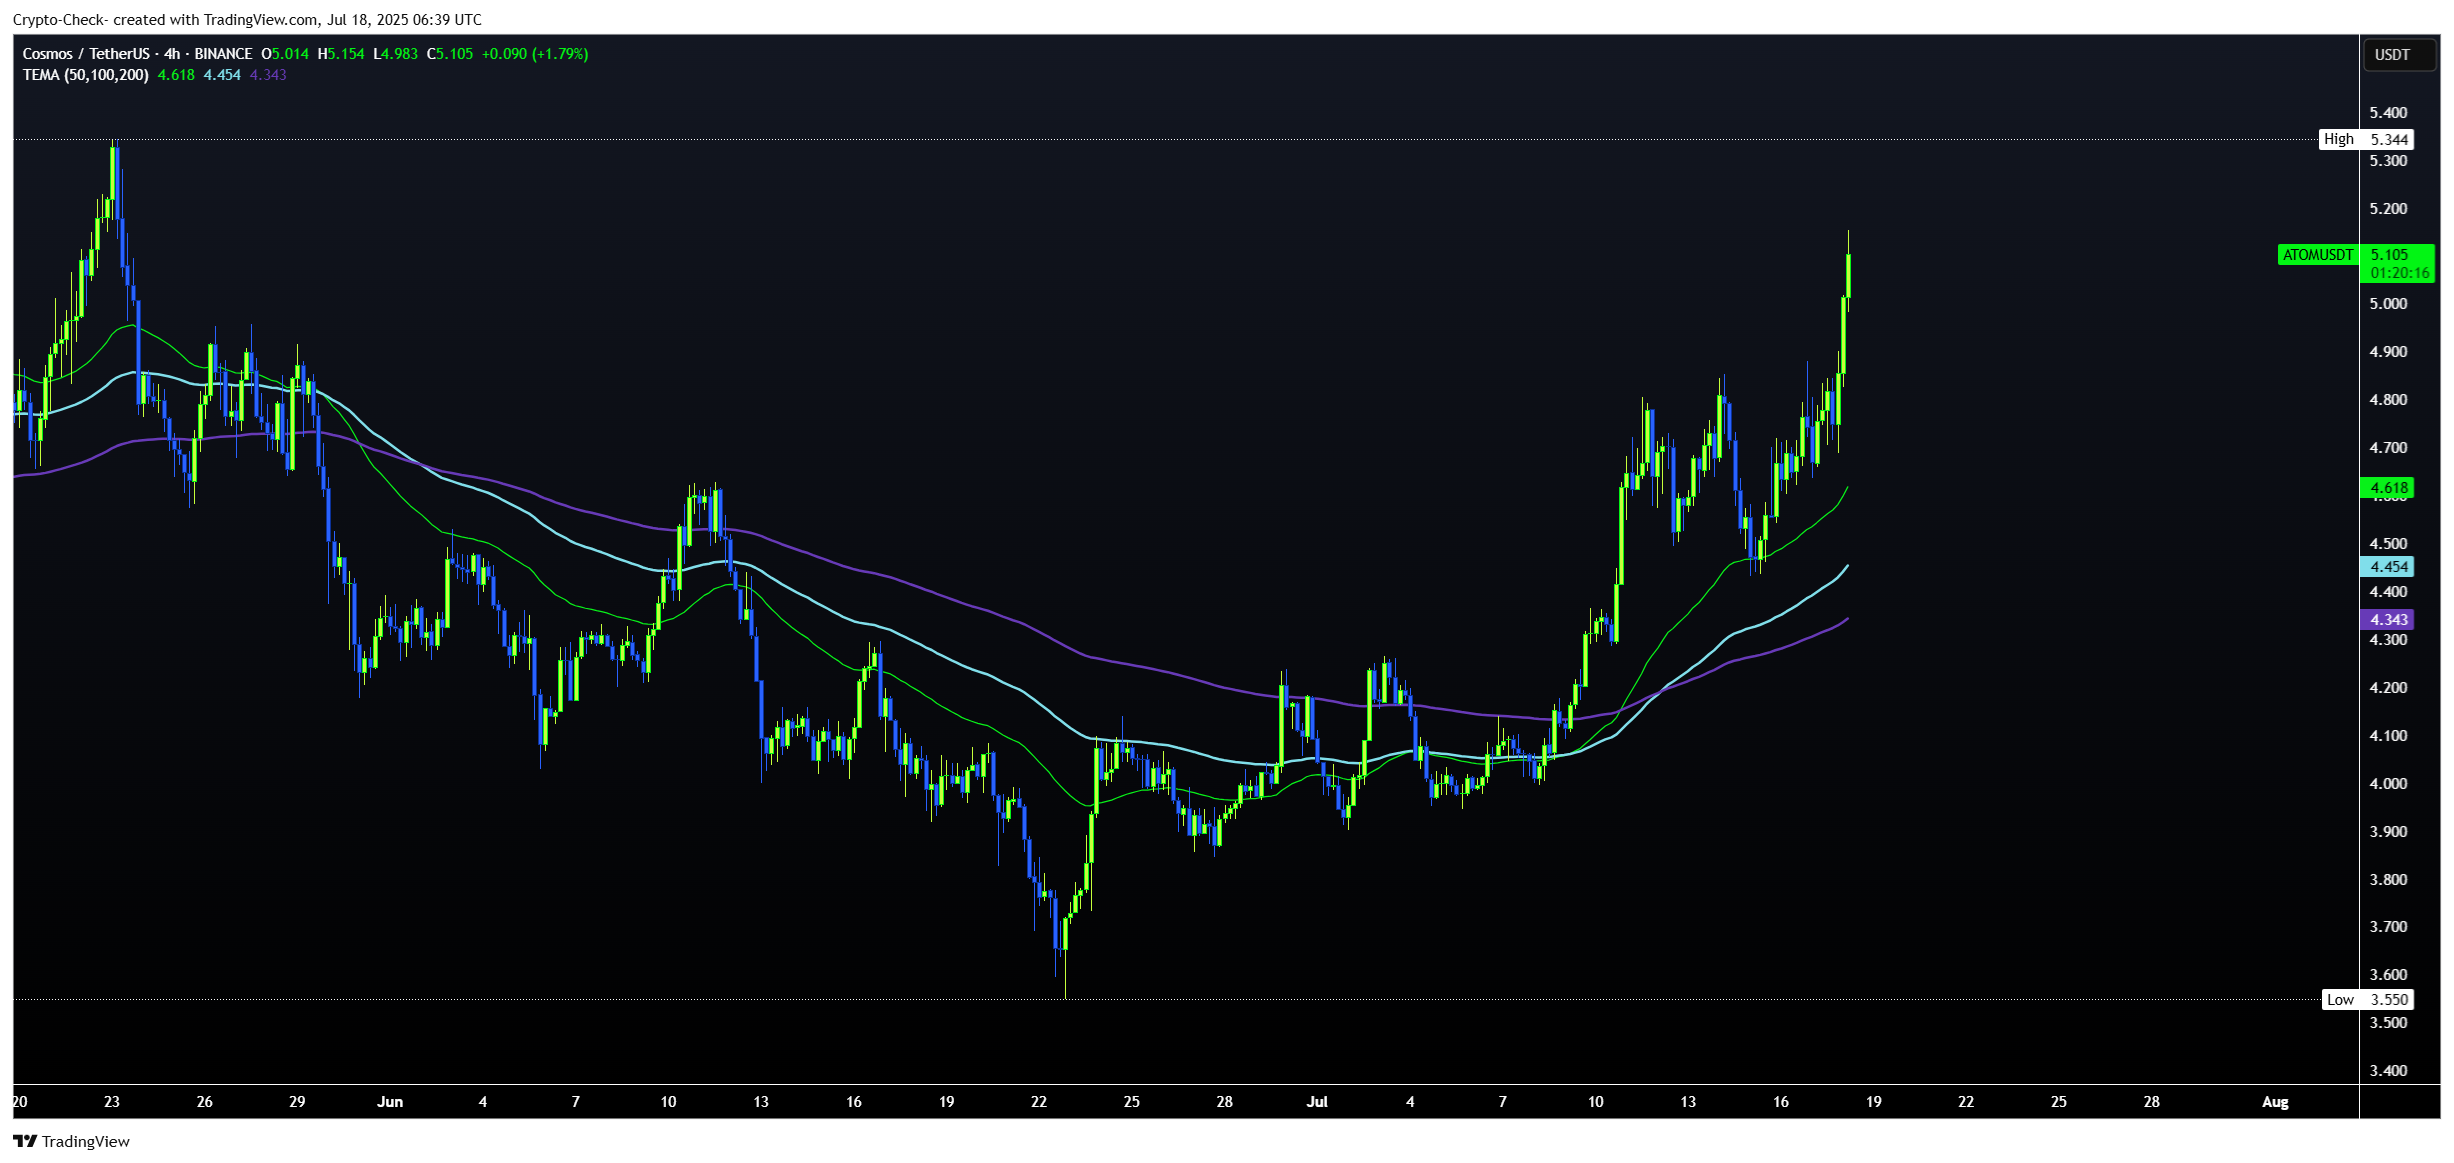Image resolution: width=2454 pixels, height=1163 pixels.
Task: Click the 3.400 price axis label
Action: pos(2388,1070)
